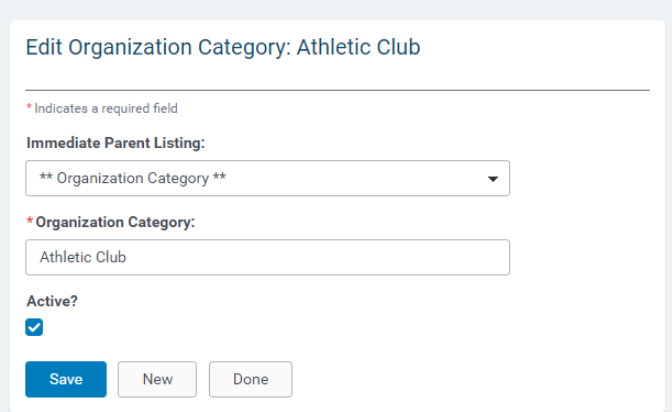Click the Done button

point(251,379)
